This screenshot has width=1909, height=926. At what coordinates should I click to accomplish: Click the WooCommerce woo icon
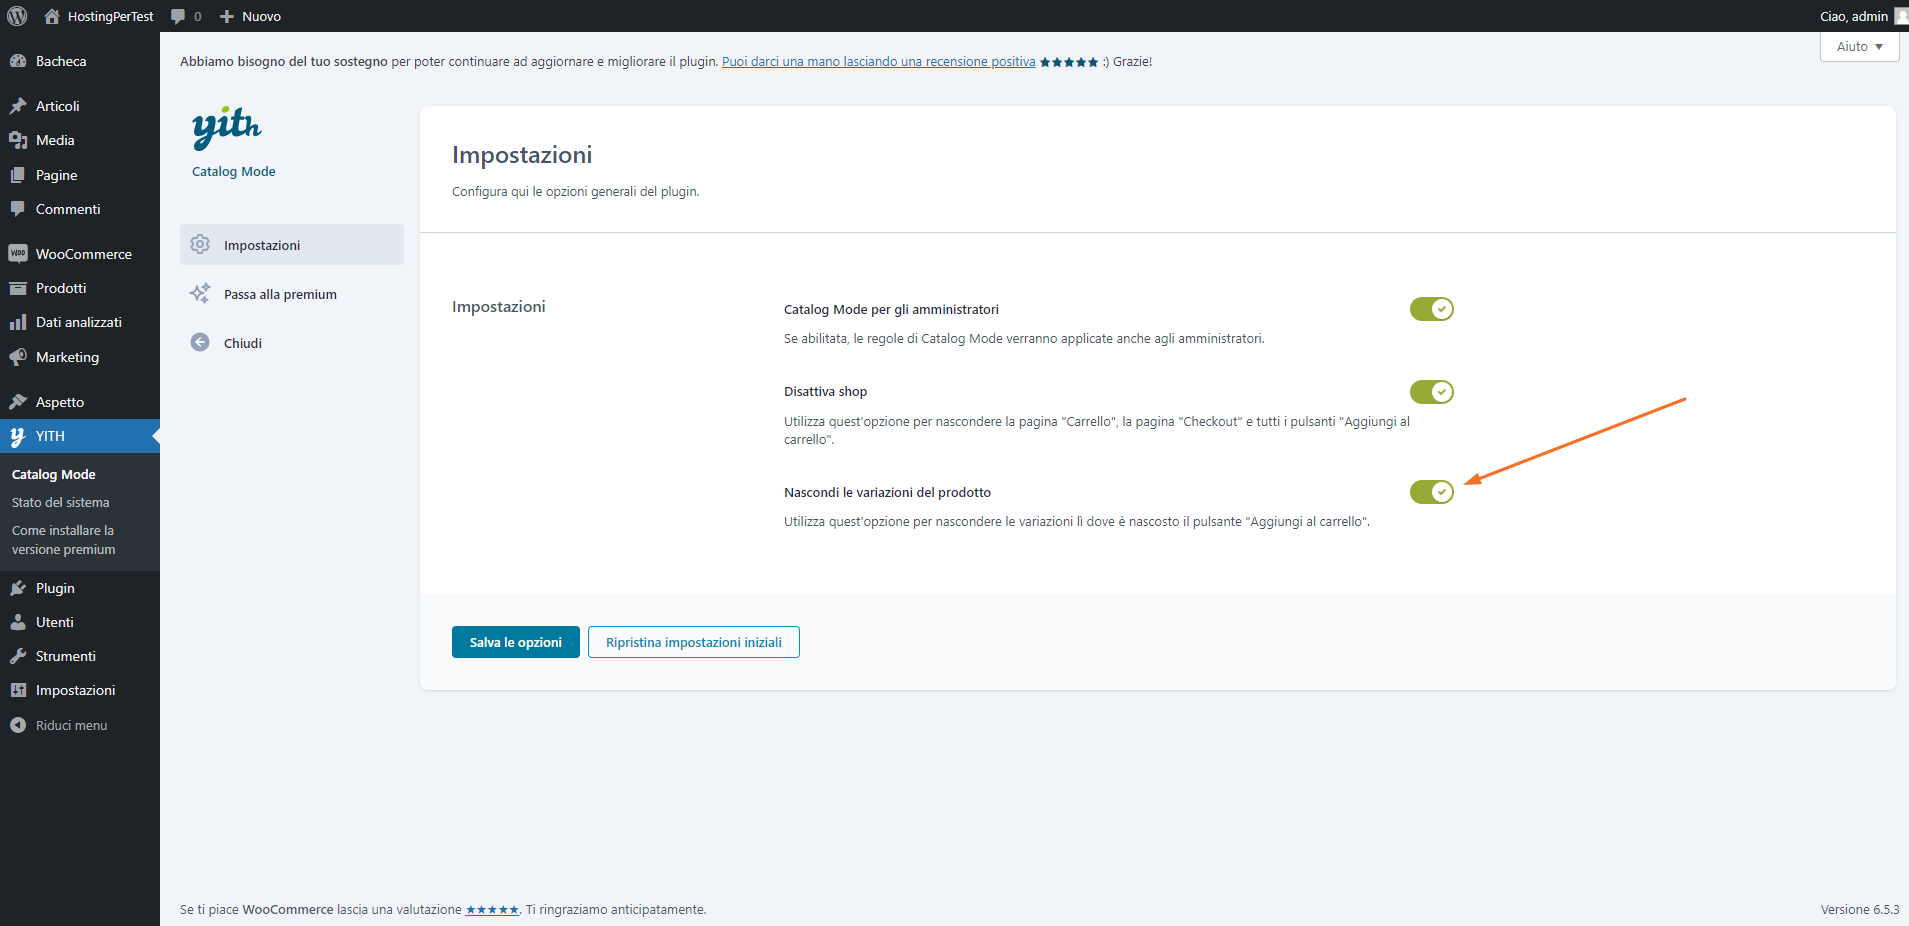(18, 254)
